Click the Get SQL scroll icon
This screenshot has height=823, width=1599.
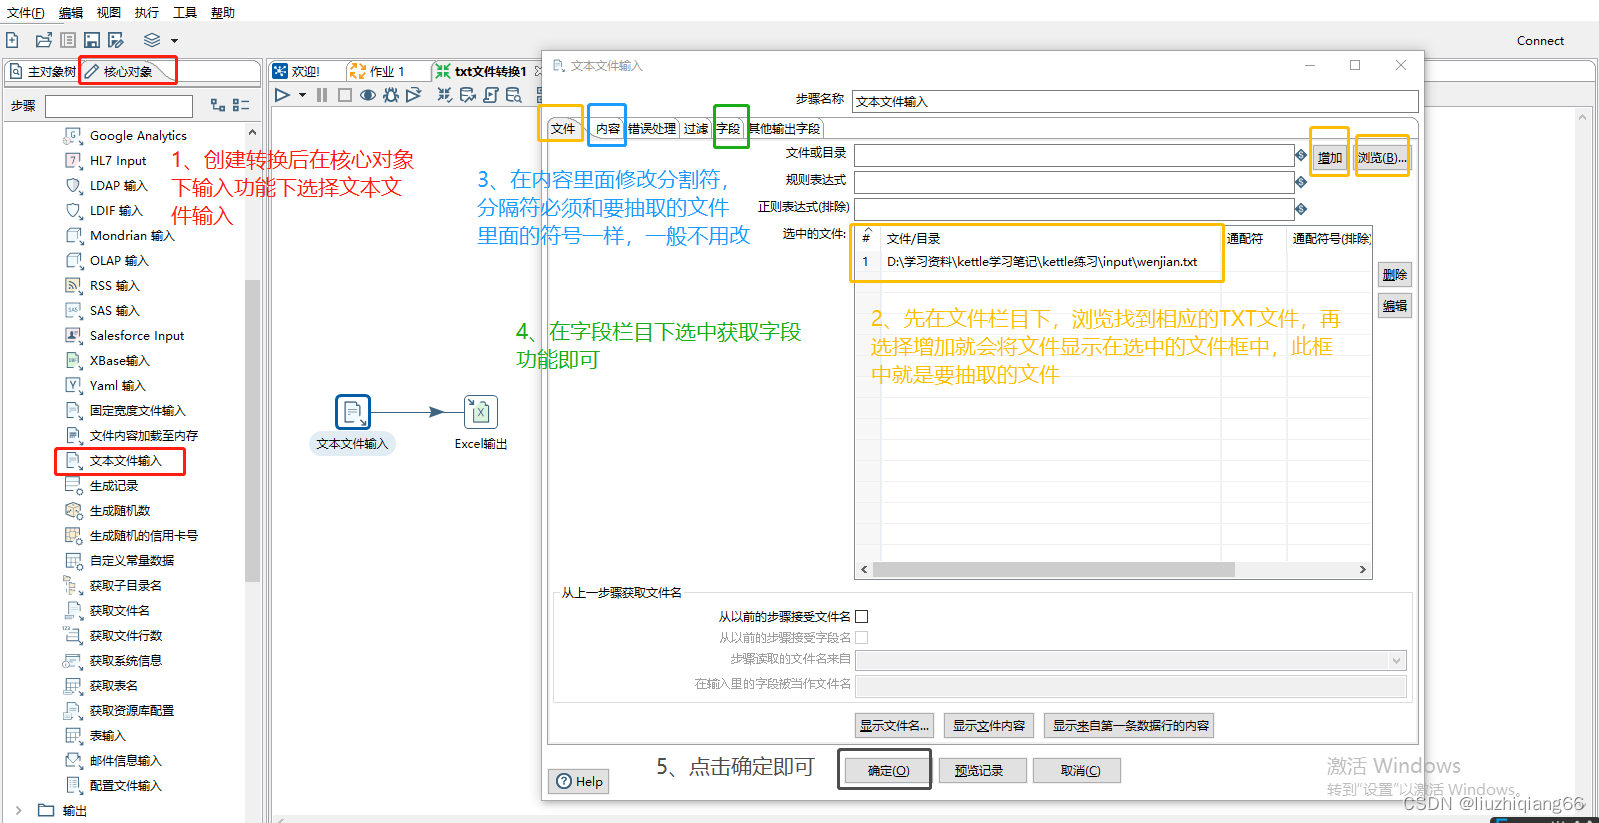pyautogui.click(x=491, y=95)
